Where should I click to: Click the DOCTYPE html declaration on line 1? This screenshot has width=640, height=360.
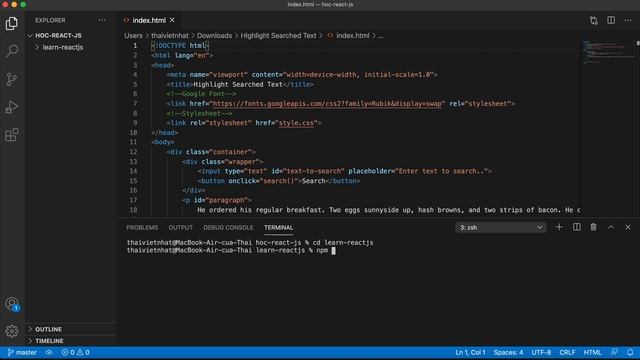[180, 46]
